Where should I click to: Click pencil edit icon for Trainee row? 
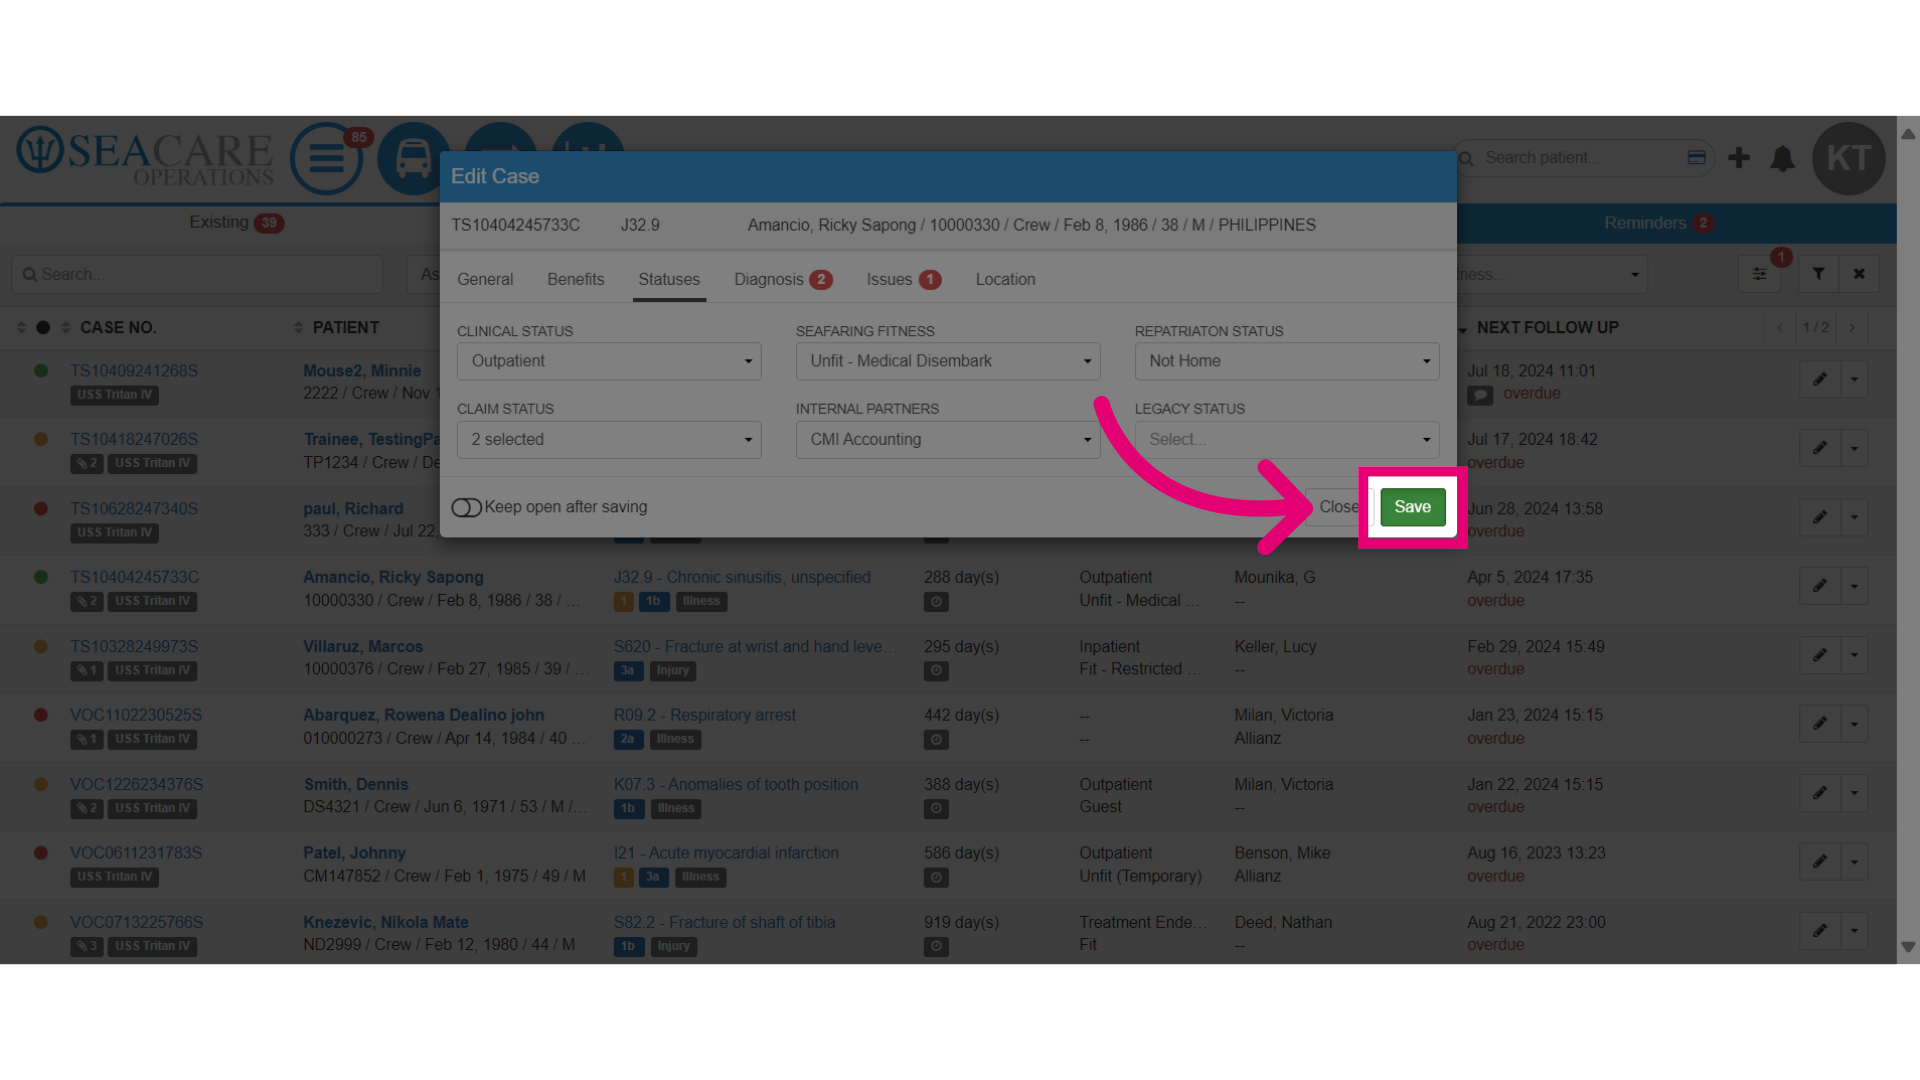click(1820, 448)
